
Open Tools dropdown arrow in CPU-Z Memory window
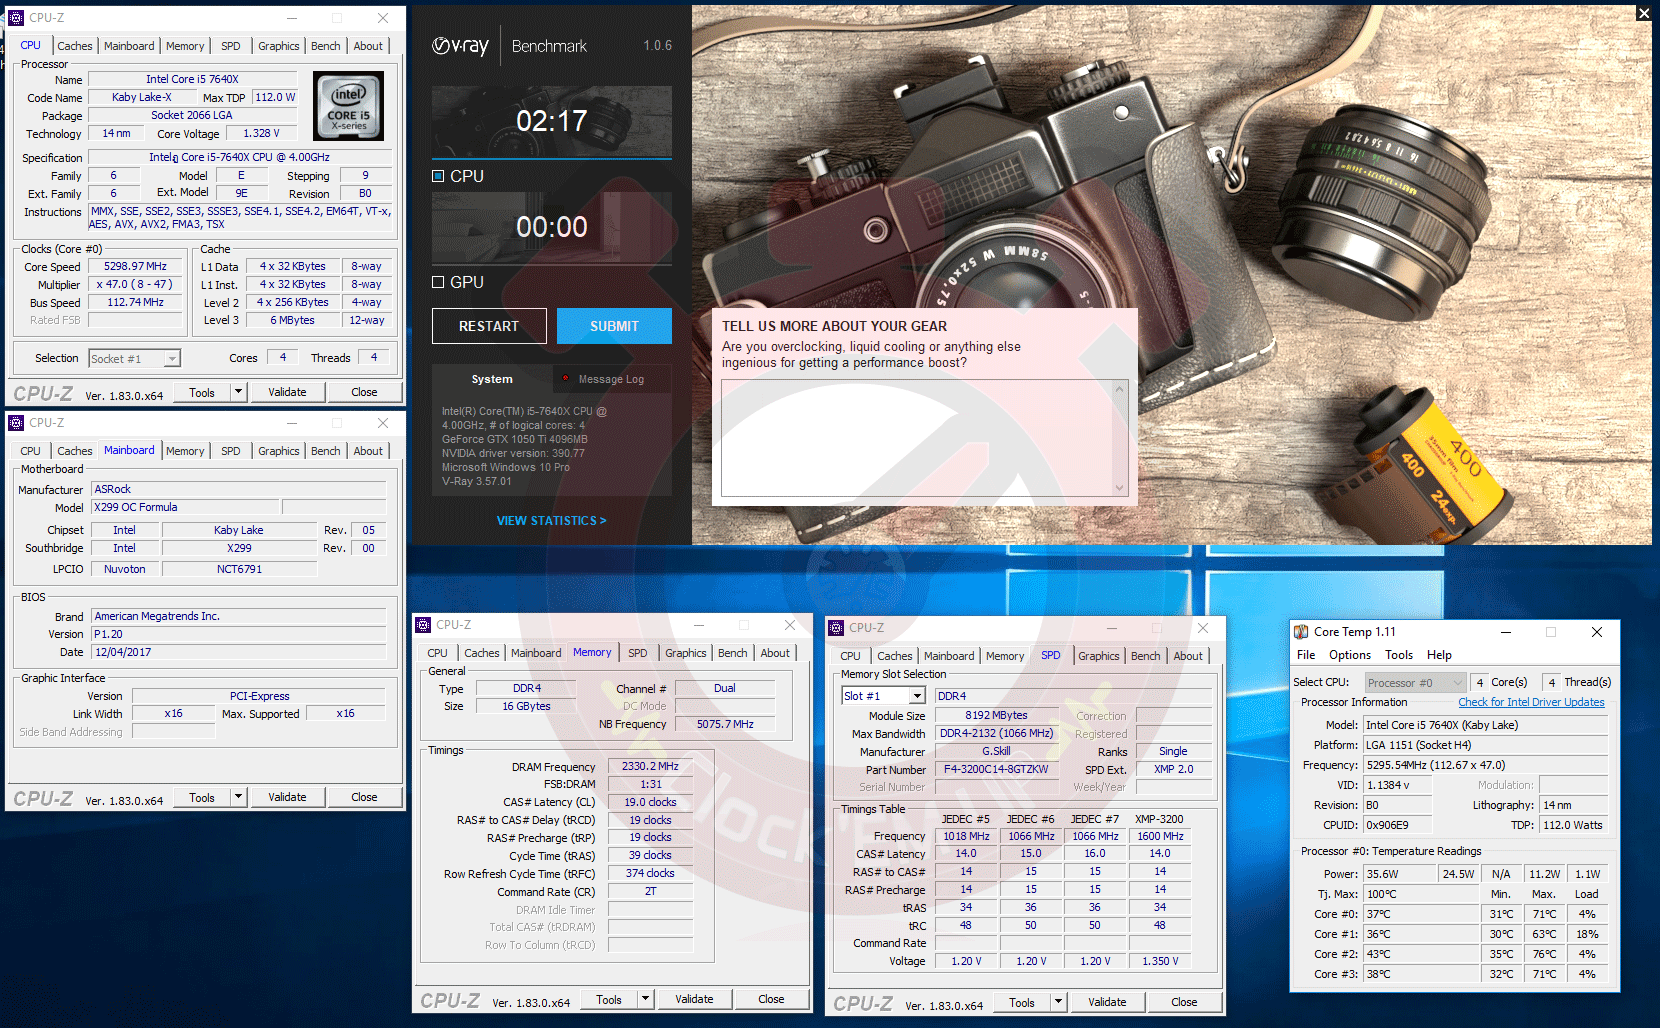(x=646, y=999)
